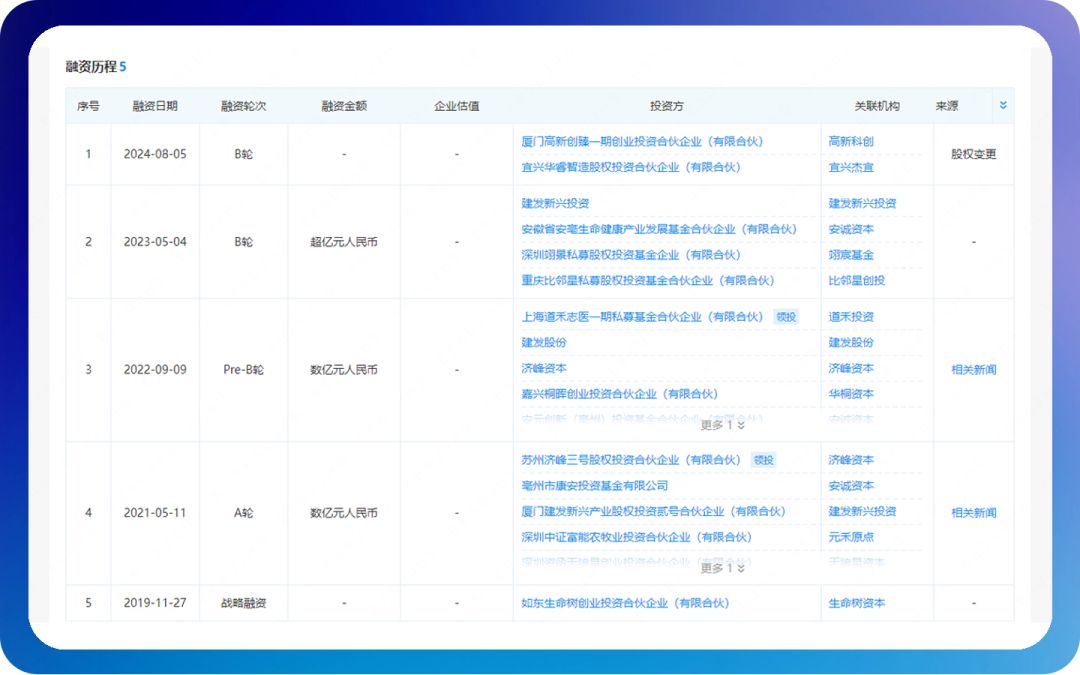Click 战略融资 round cell
1080x675 pixels.
[x=243, y=603]
